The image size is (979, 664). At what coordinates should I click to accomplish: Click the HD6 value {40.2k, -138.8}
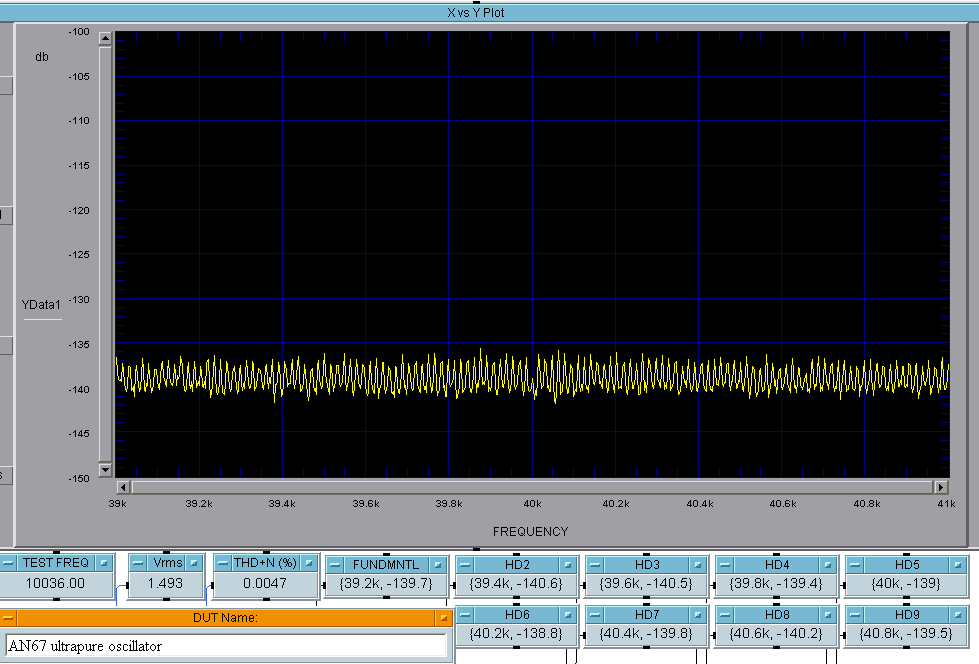516,634
